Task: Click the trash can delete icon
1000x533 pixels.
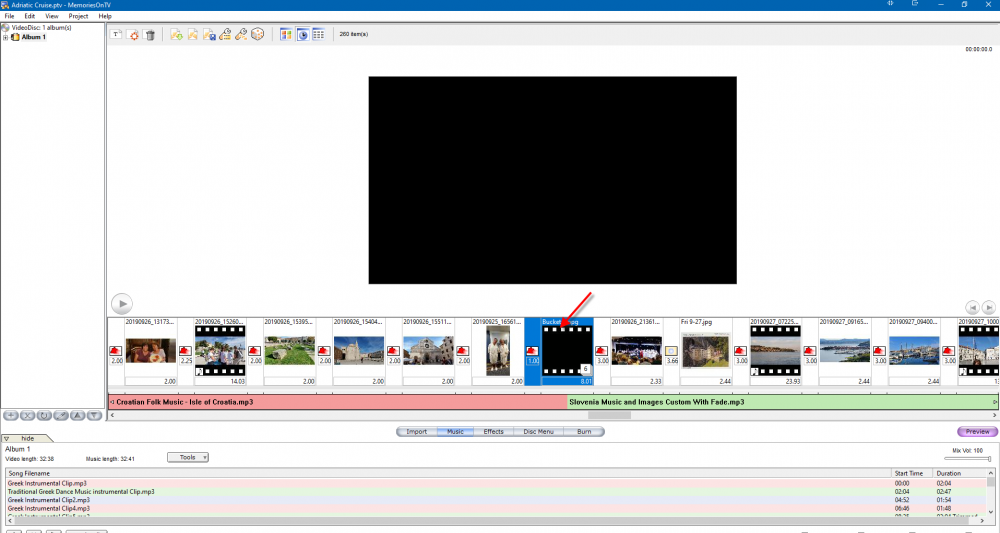Action: 150,35
